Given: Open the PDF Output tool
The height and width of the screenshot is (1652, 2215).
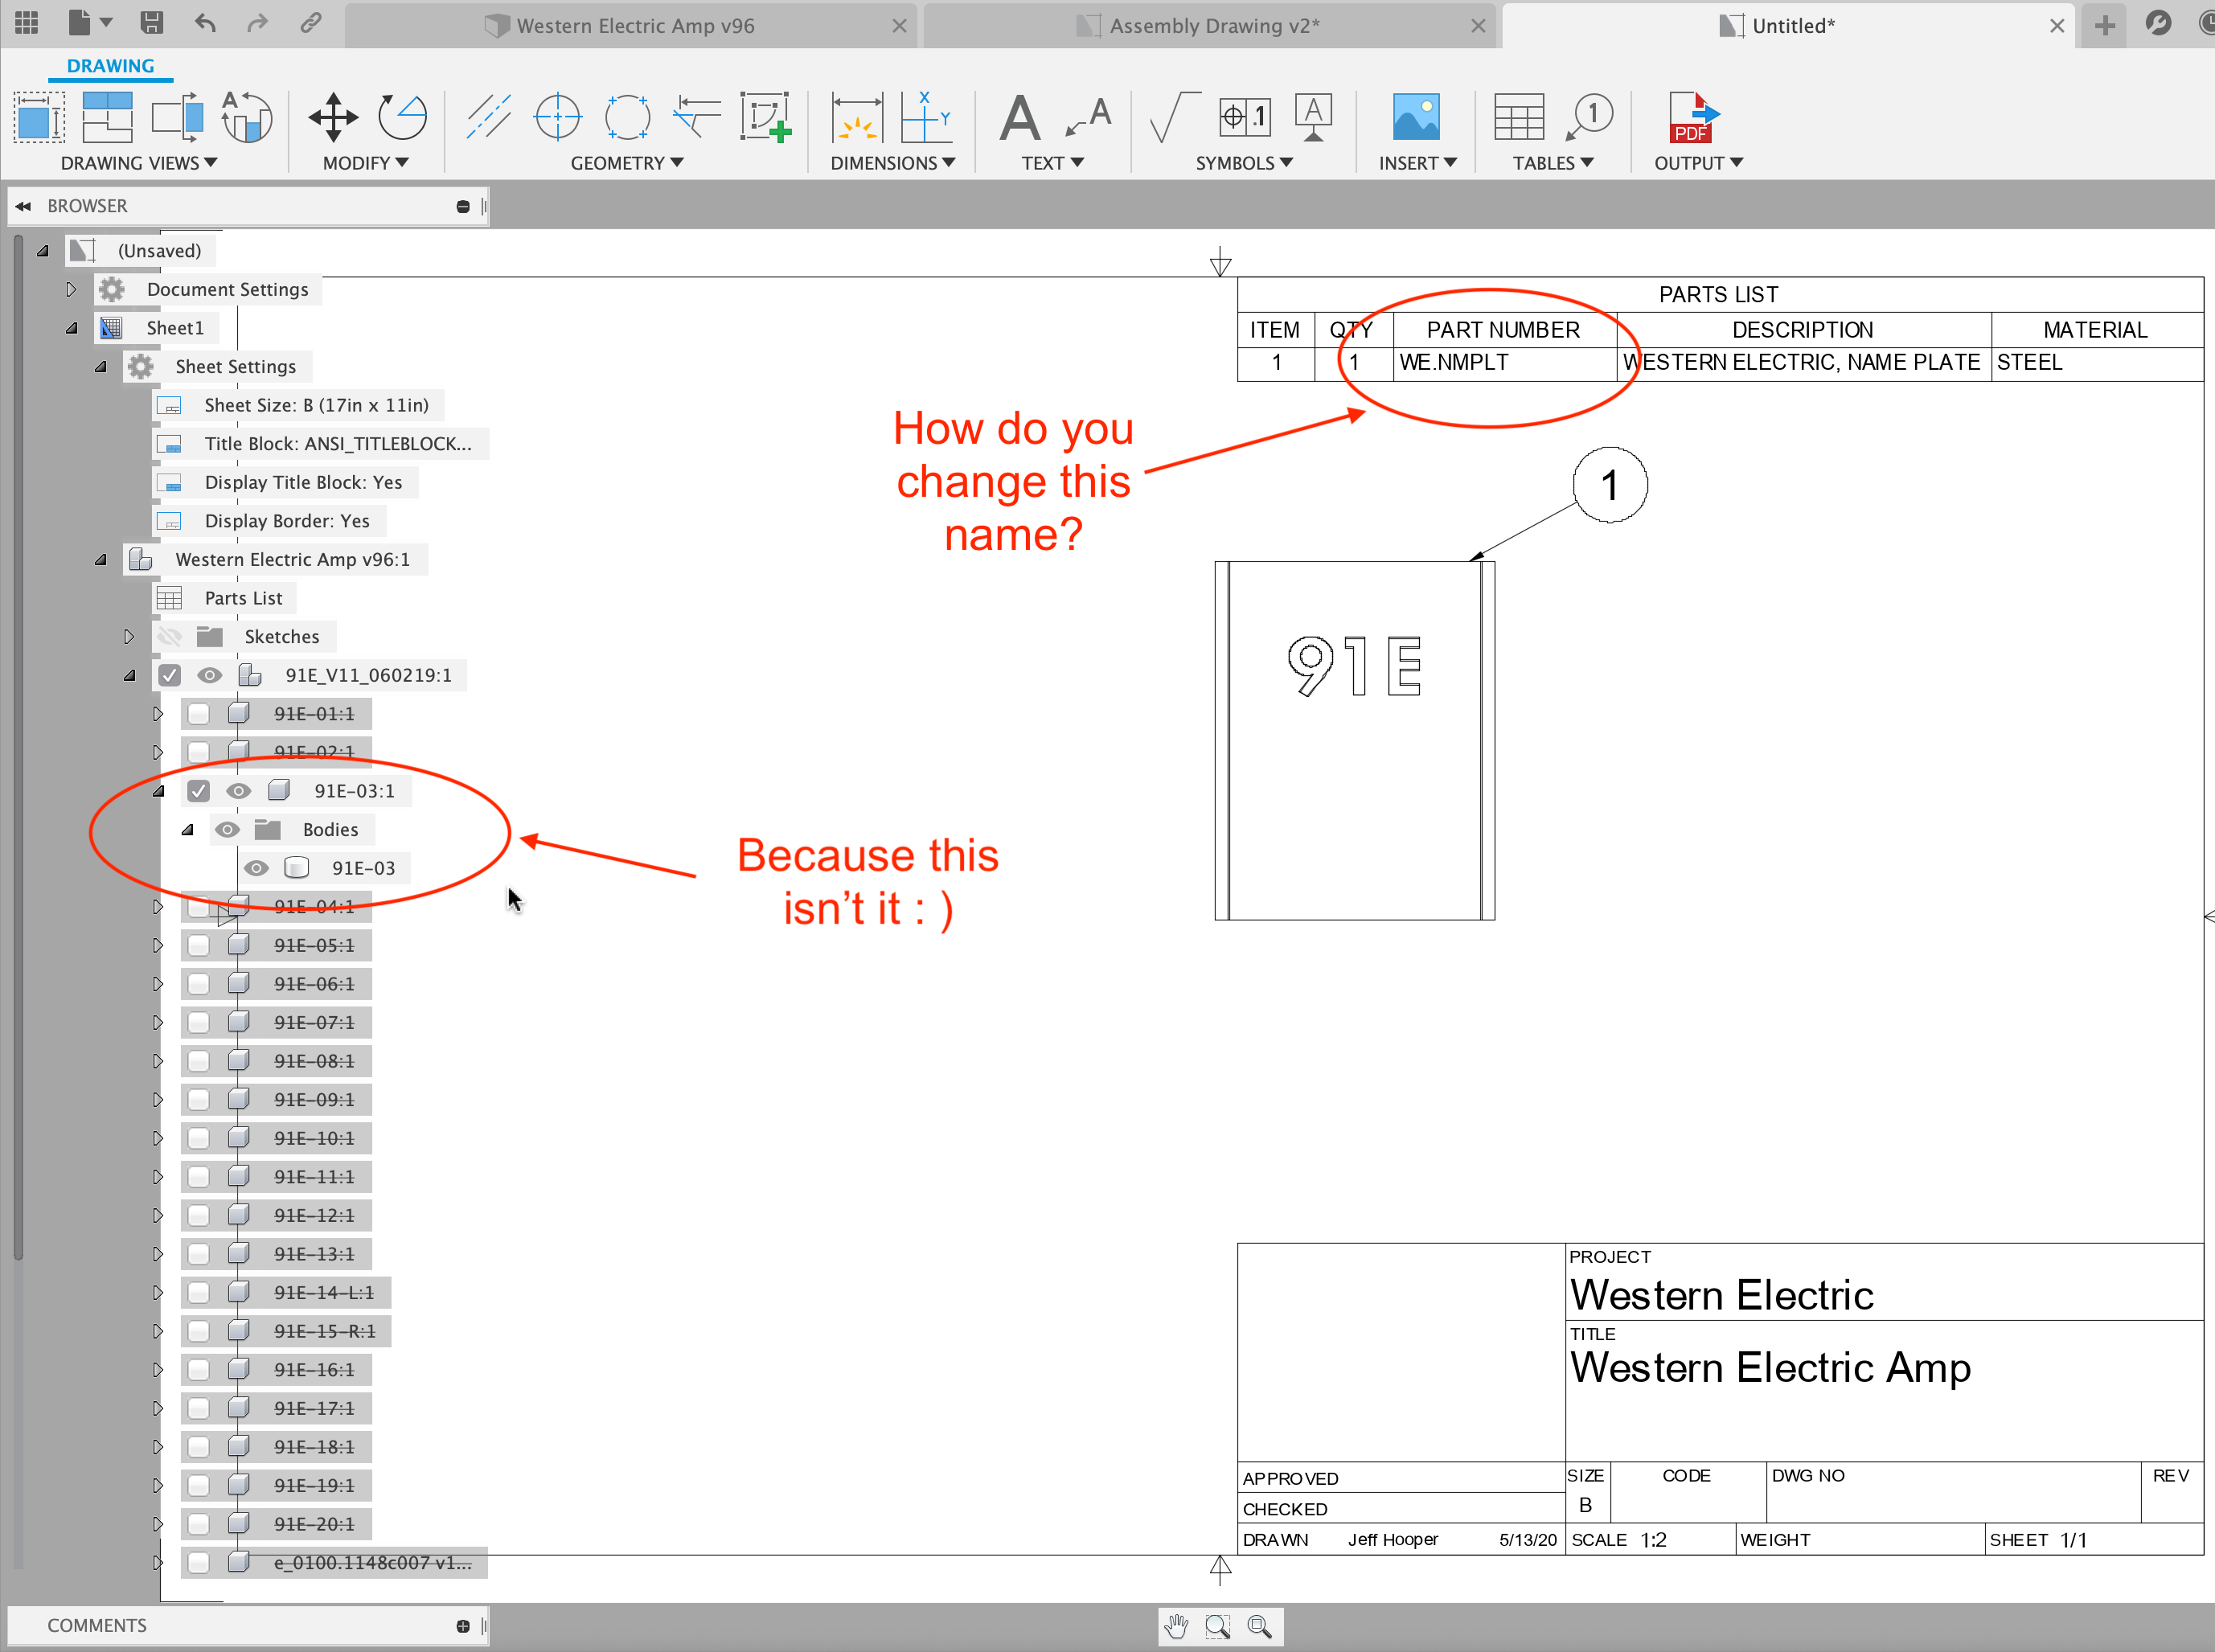Looking at the screenshot, I should (1692, 120).
